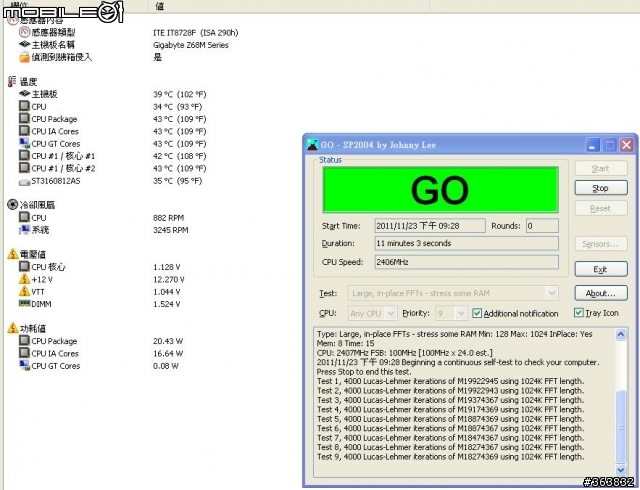Click the '16.64 W' power value
The image size is (640, 490).
[168, 353]
